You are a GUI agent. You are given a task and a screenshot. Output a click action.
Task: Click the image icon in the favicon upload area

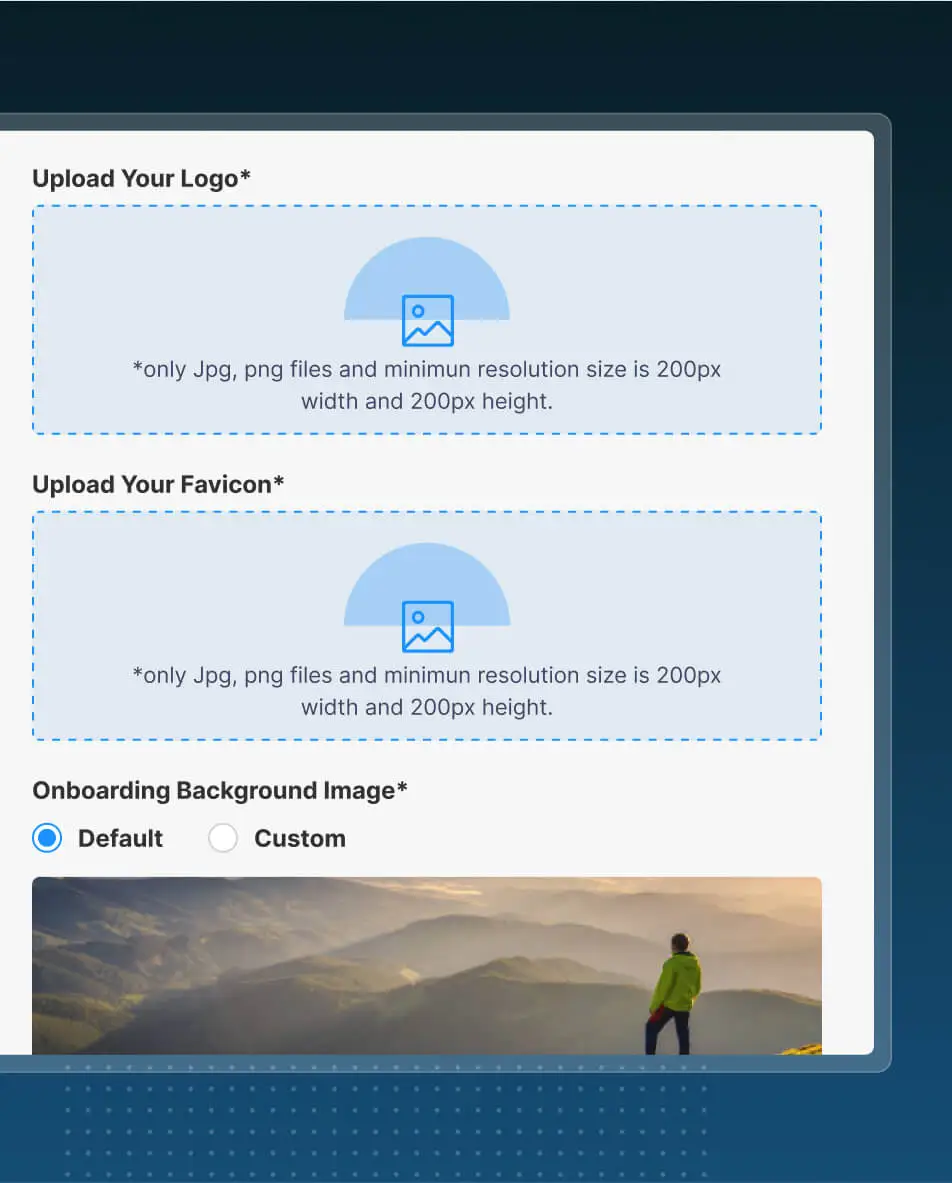428,626
